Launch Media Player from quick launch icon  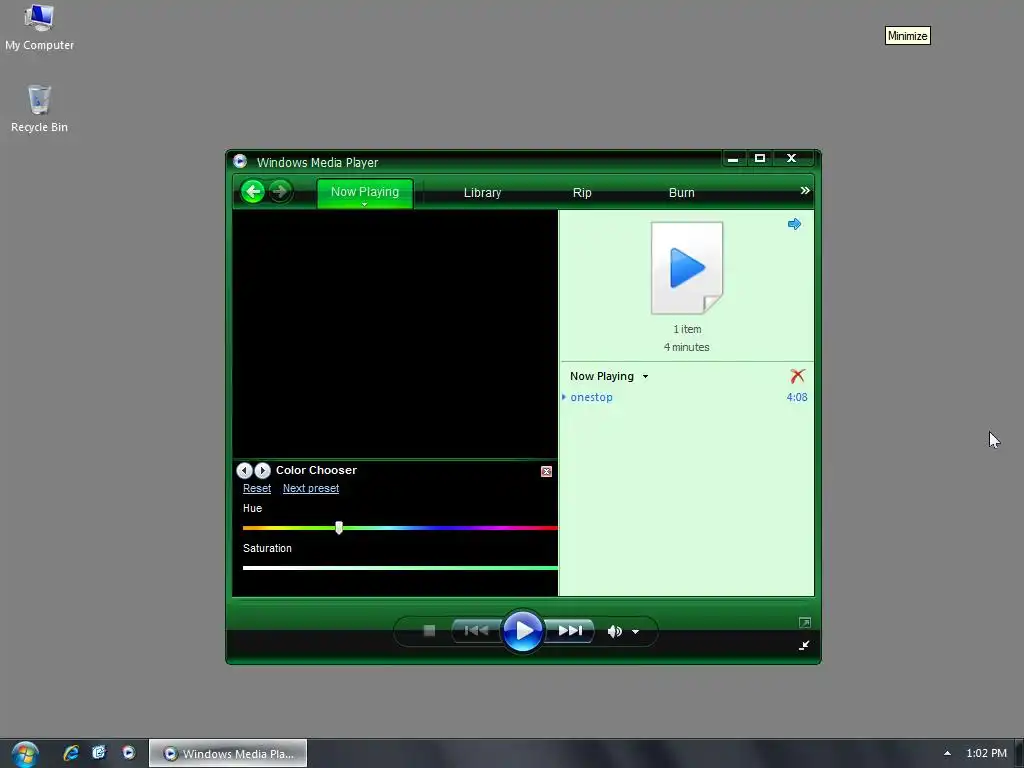129,753
